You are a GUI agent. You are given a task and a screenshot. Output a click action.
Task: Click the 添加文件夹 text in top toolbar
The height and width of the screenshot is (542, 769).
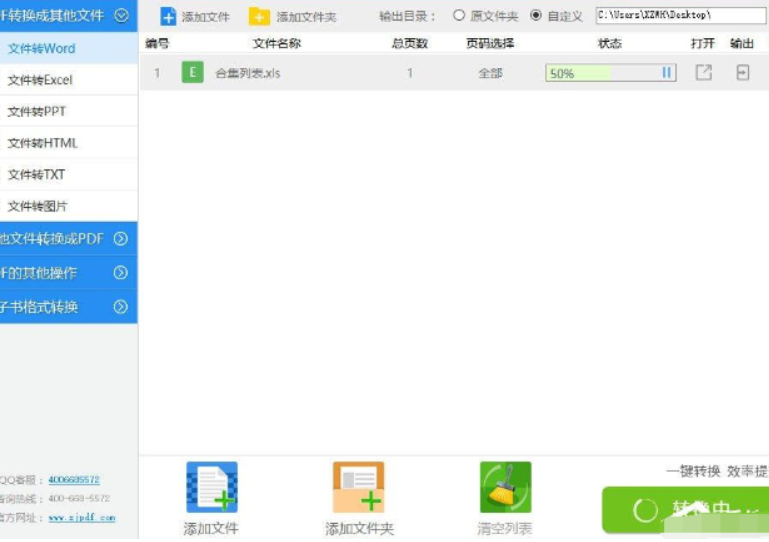[x=306, y=17]
